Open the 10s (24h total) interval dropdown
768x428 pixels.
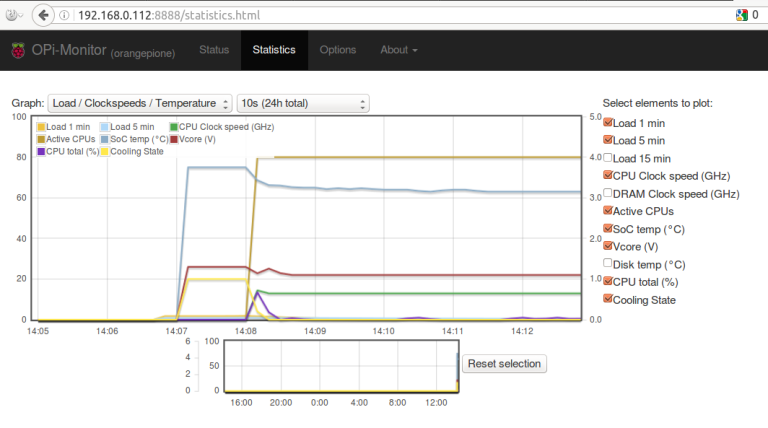[x=303, y=103]
